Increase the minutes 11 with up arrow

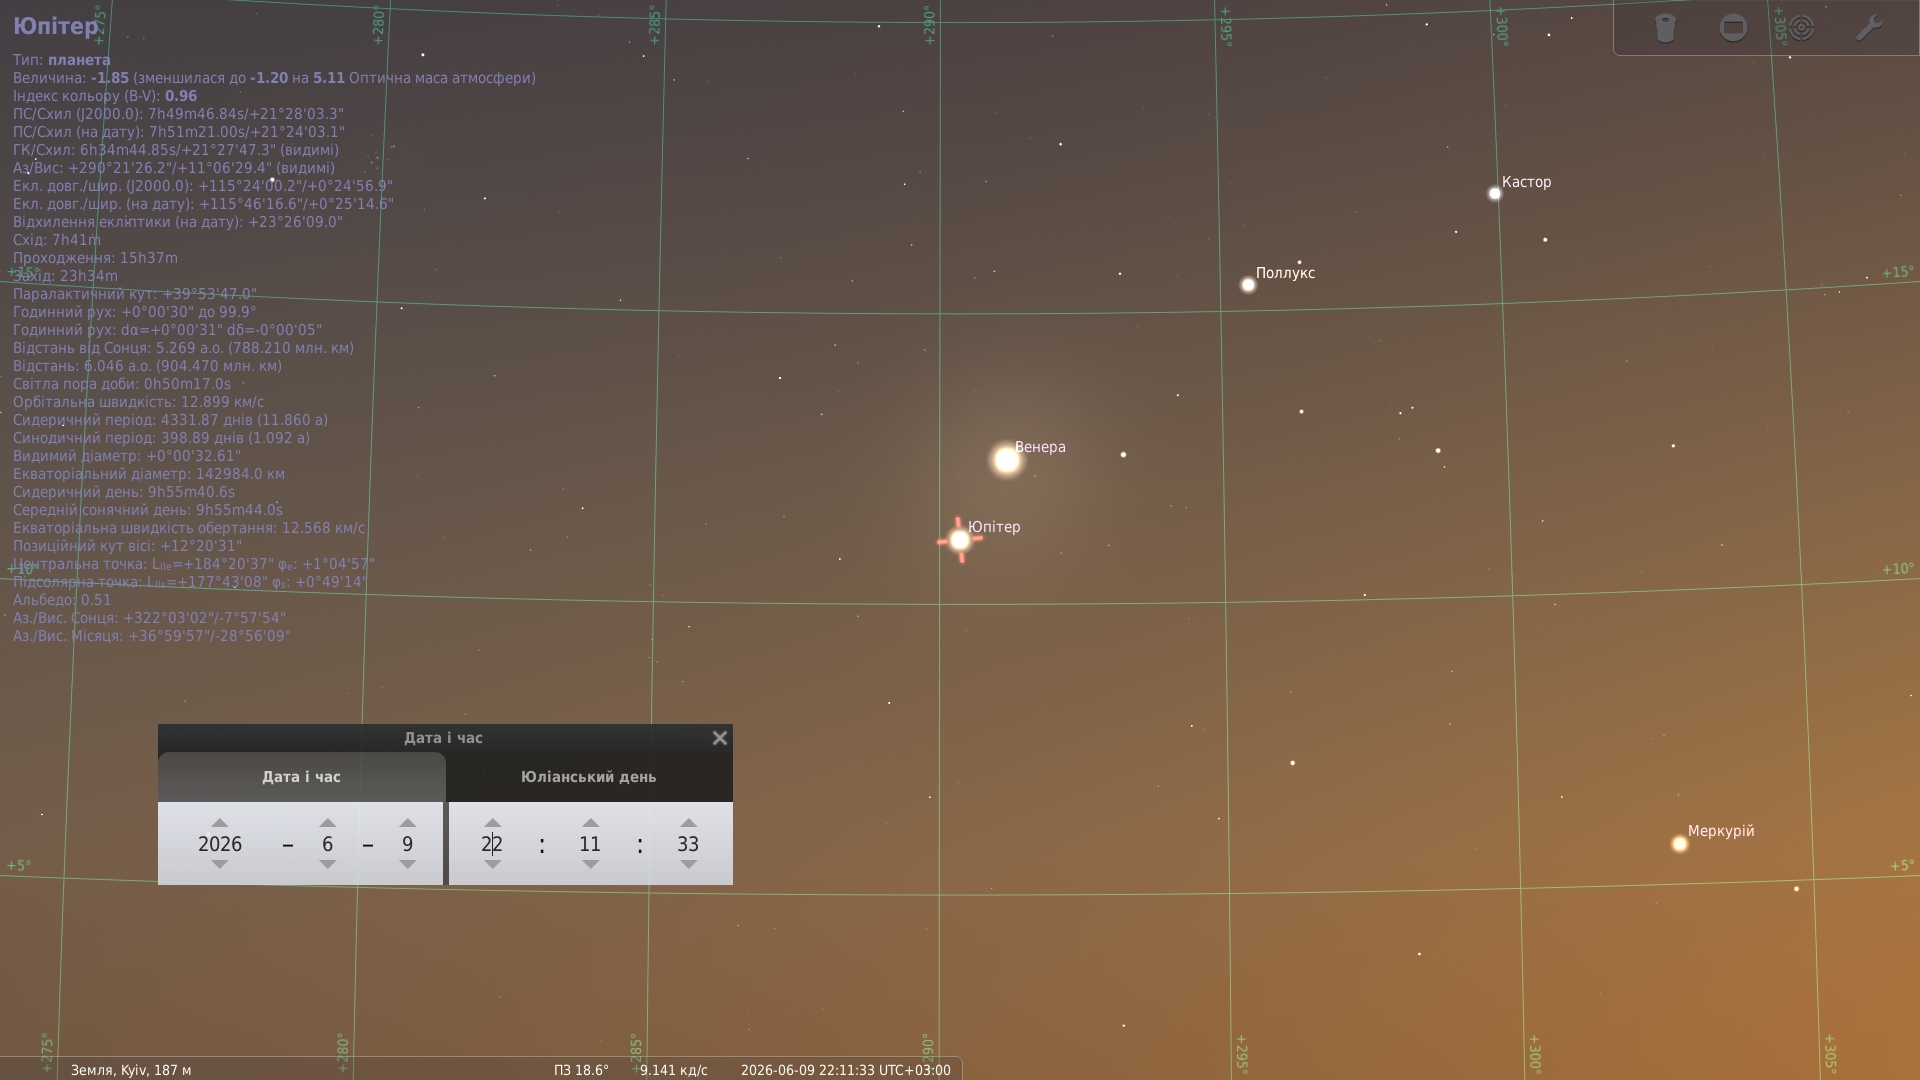[x=590, y=823]
